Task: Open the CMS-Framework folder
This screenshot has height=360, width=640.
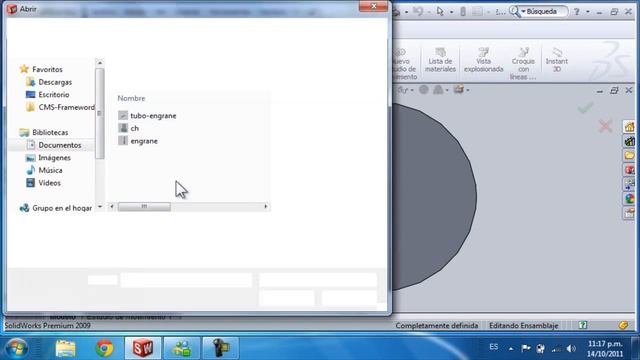Action: [60, 107]
